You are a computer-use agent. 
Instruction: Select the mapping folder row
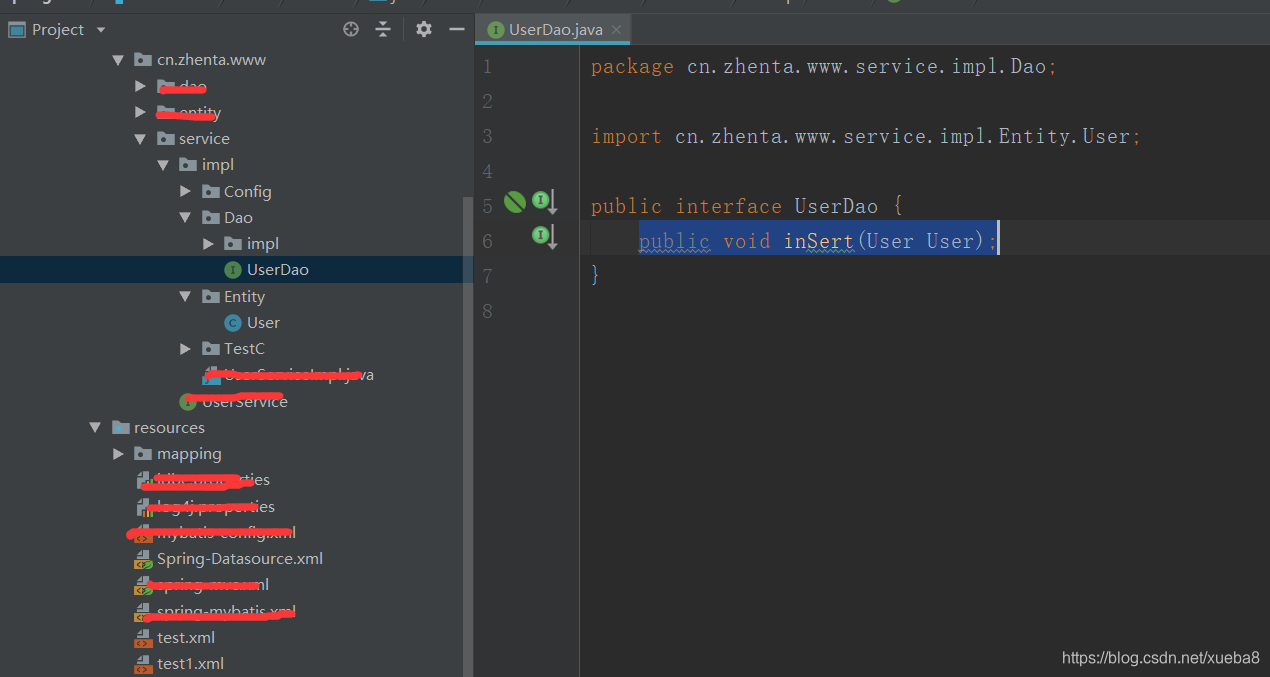click(237, 454)
